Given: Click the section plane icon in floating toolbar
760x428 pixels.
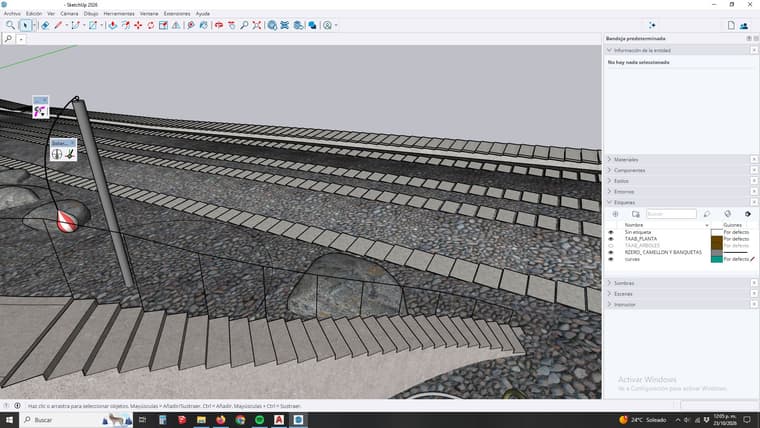Looking at the screenshot, I should point(57,154).
